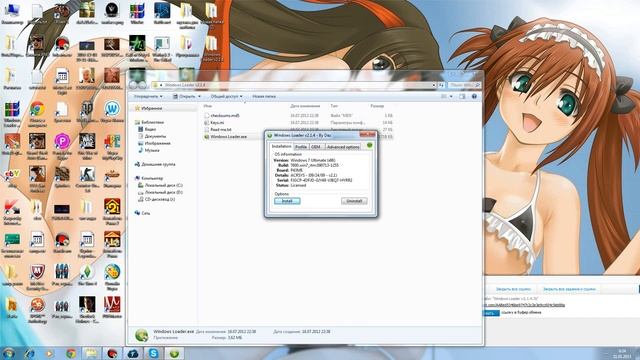Click the green status indicator in Windows Loader dialog
Screen dimensions: 640x360
coord(369,145)
